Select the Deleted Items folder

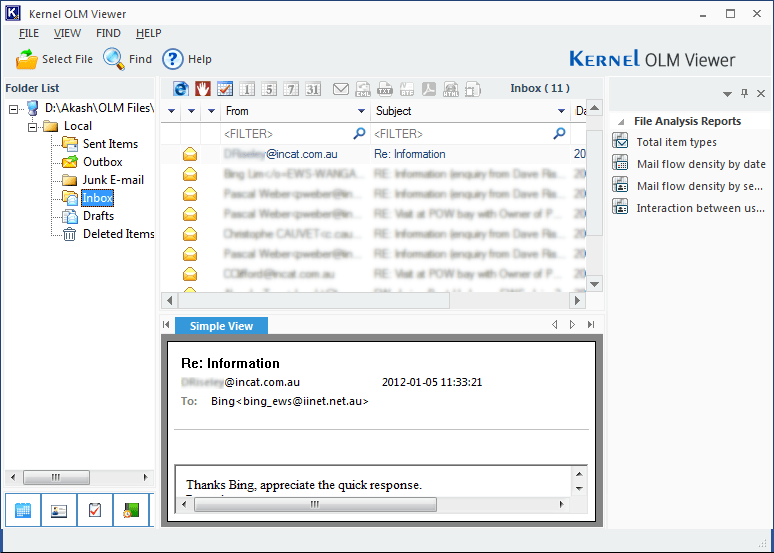click(x=118, y=234)
